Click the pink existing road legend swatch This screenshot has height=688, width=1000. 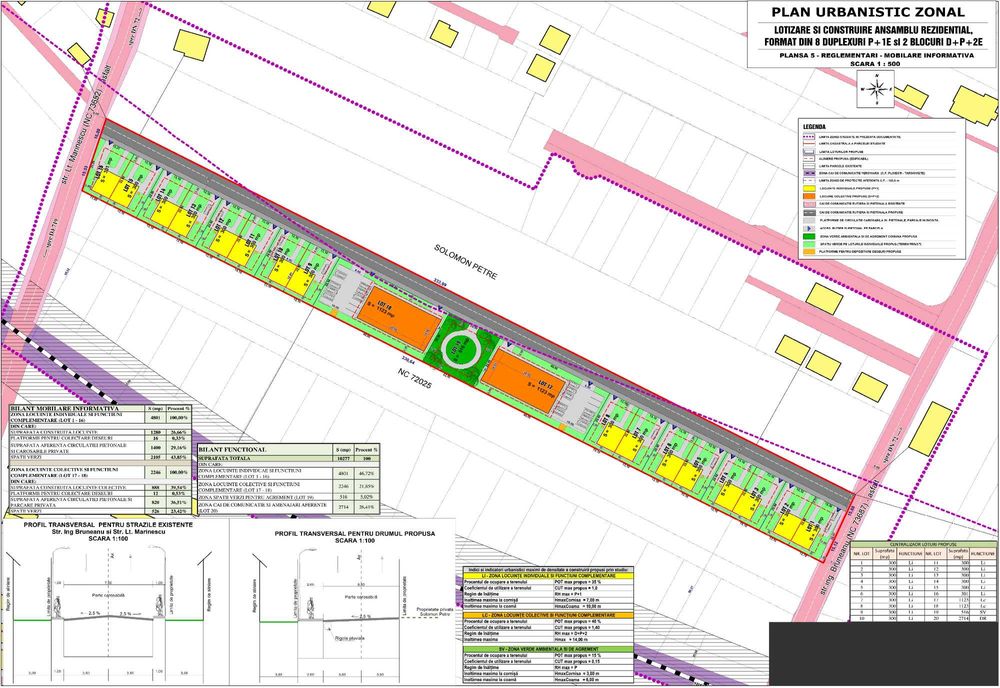[x=809, y=204]
